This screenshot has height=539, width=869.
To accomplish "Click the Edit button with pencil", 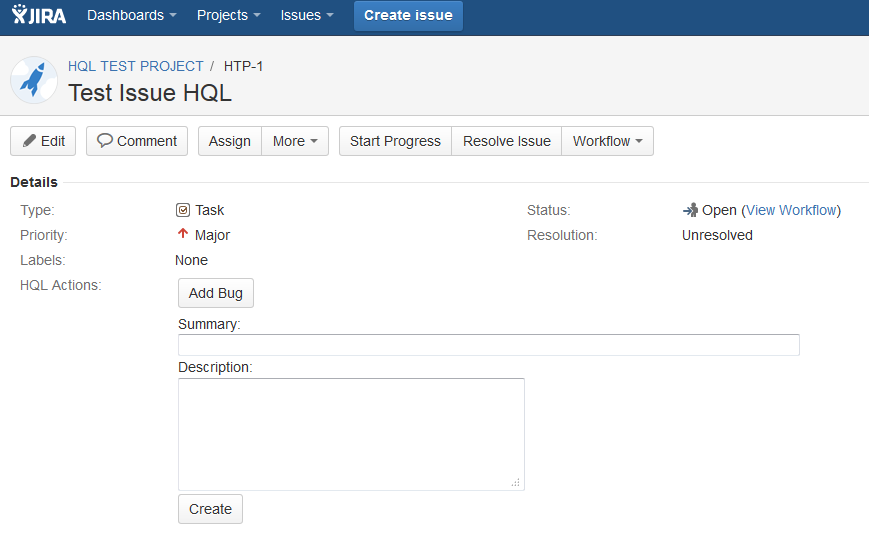I will (x=43, y=141).
